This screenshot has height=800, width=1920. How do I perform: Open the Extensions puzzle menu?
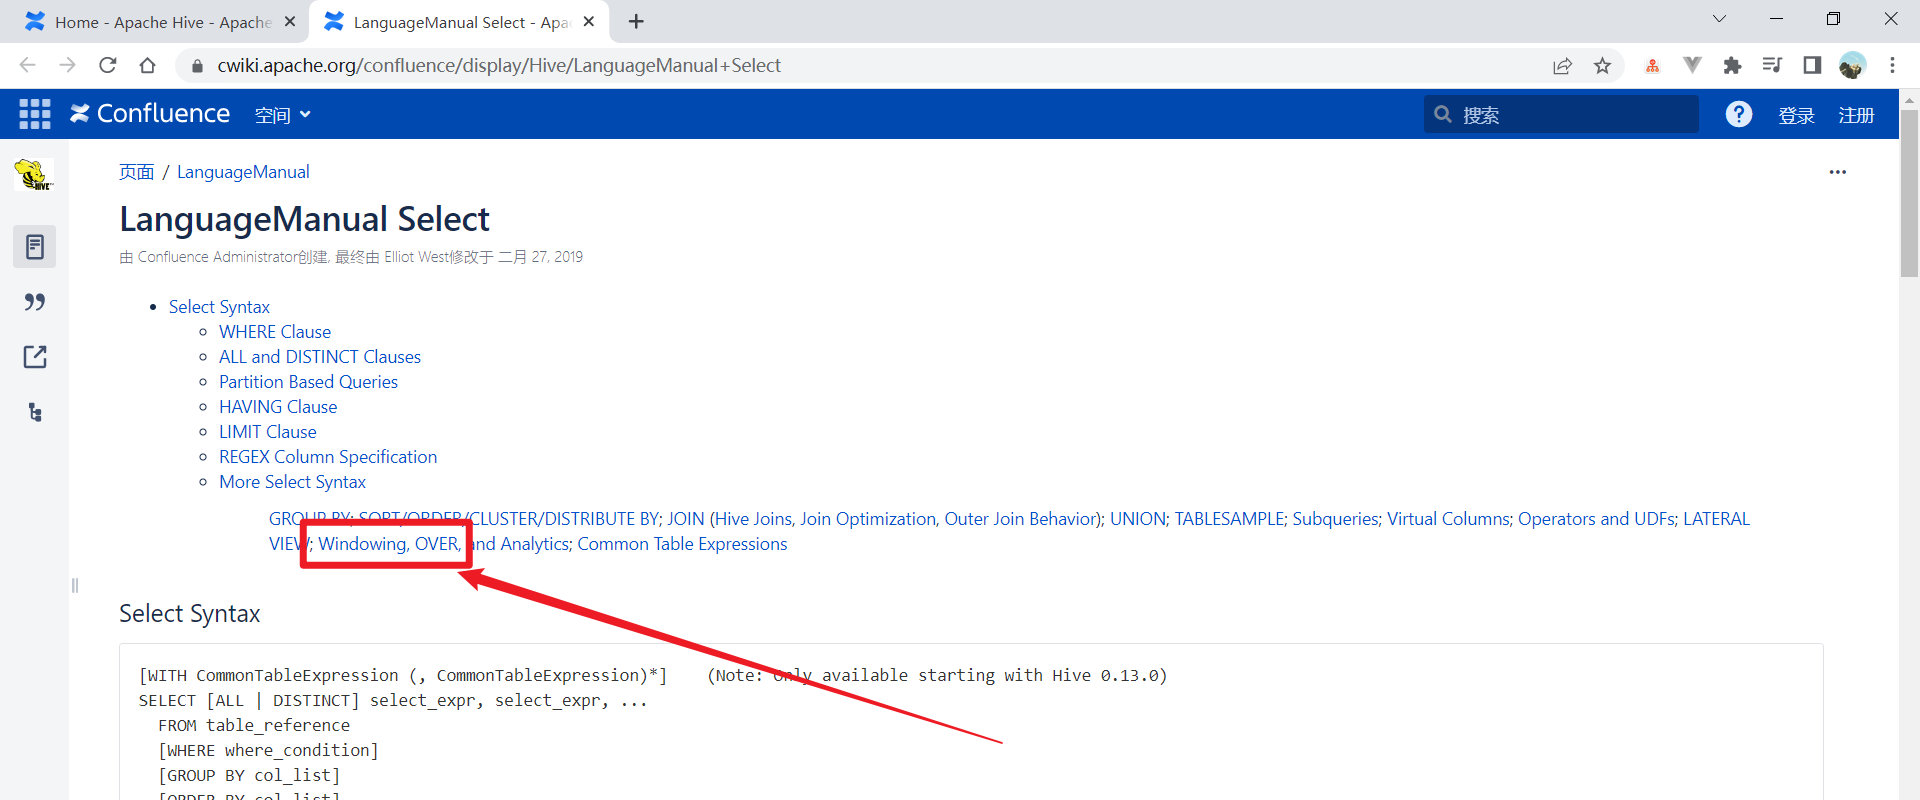[x=1732, y=66]
